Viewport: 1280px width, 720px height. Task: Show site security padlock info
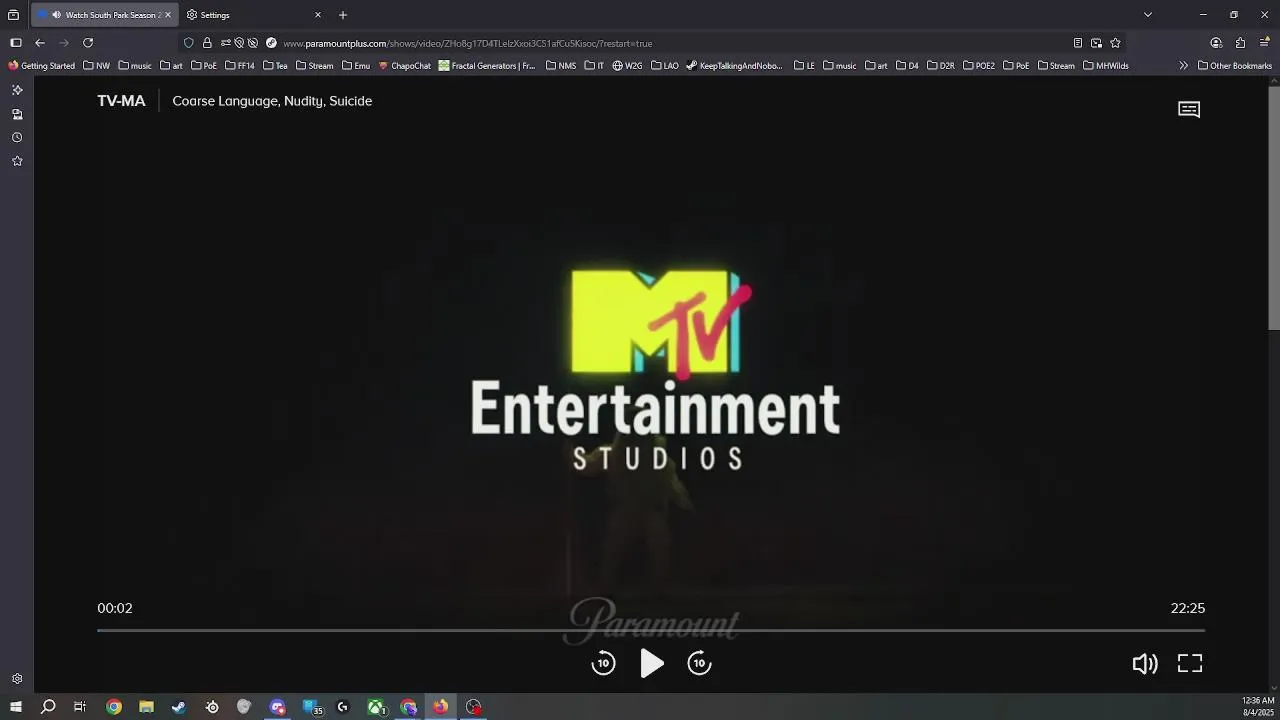coord(207,43)
